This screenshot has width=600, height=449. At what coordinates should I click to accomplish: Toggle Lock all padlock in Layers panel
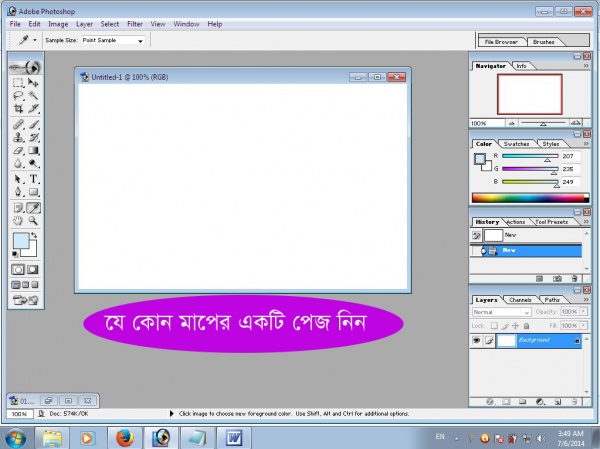point(527,326)
